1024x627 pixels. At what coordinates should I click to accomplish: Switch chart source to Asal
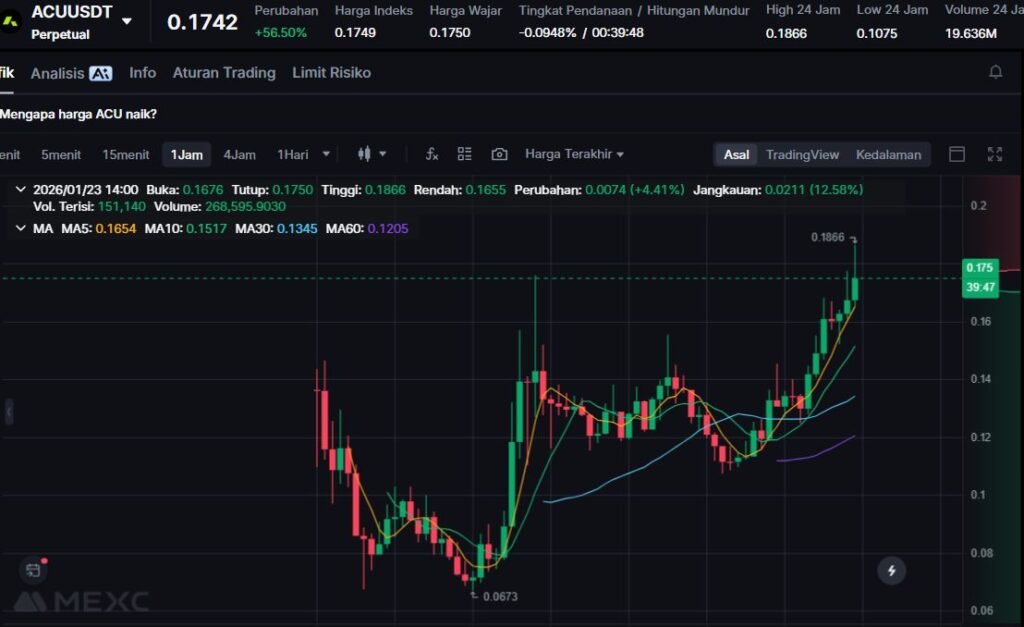click(736, 154)
